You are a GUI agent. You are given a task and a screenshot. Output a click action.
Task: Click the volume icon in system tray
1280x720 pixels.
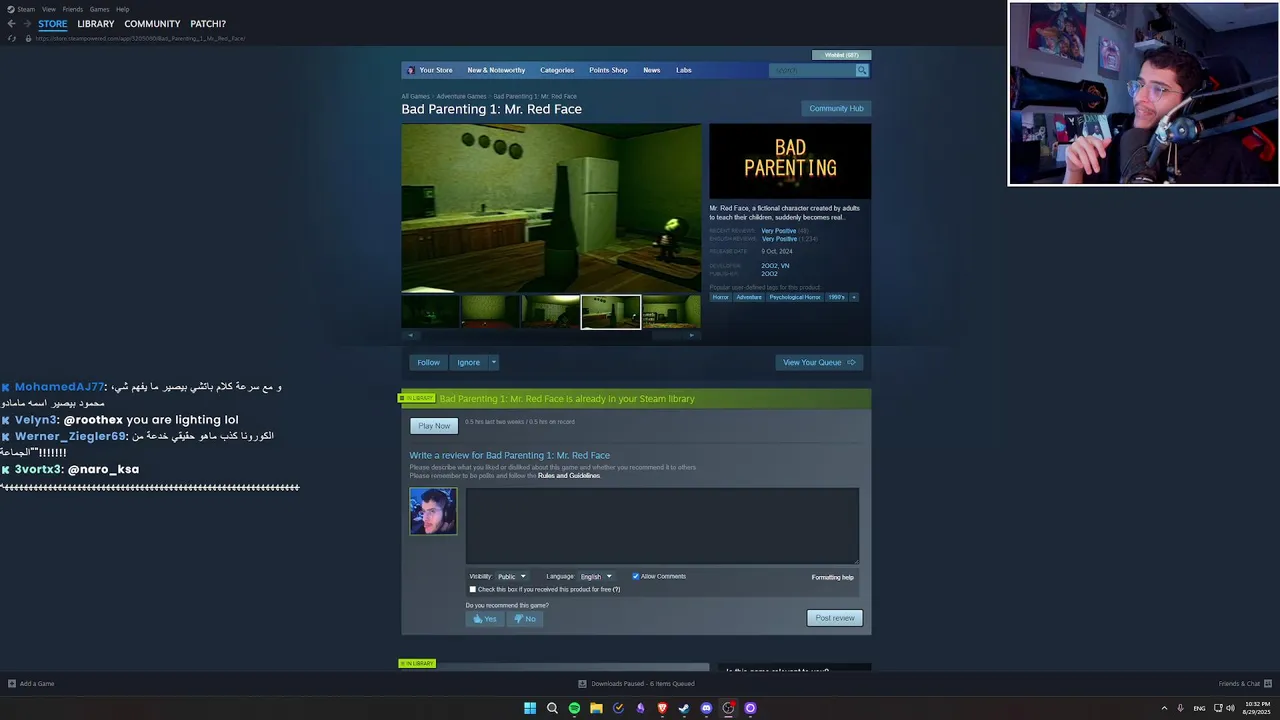1231,708
